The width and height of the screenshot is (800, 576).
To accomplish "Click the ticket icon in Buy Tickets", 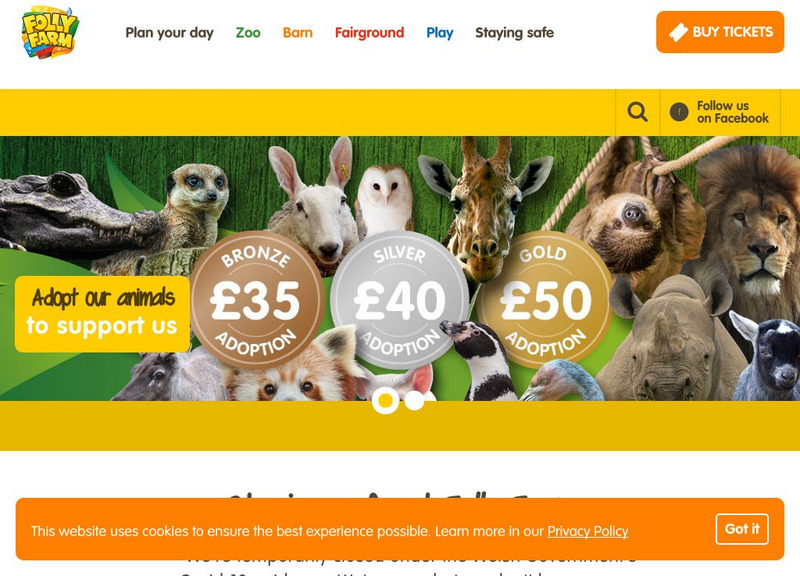I will click(x=678, y=32).
